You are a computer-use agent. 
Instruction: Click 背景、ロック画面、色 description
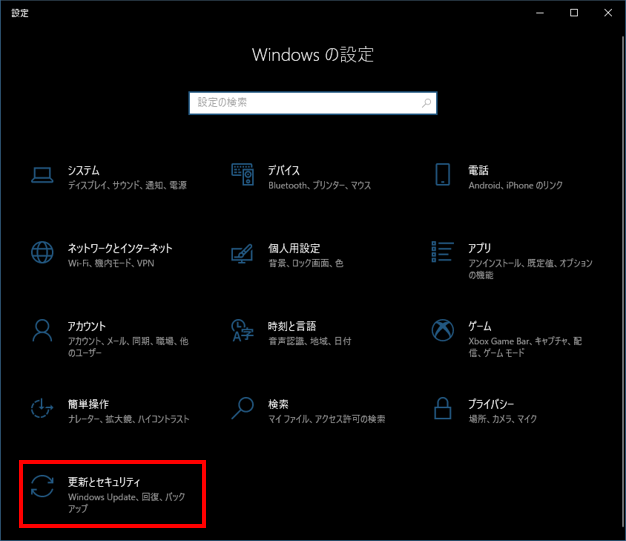(x=306, y=263)
